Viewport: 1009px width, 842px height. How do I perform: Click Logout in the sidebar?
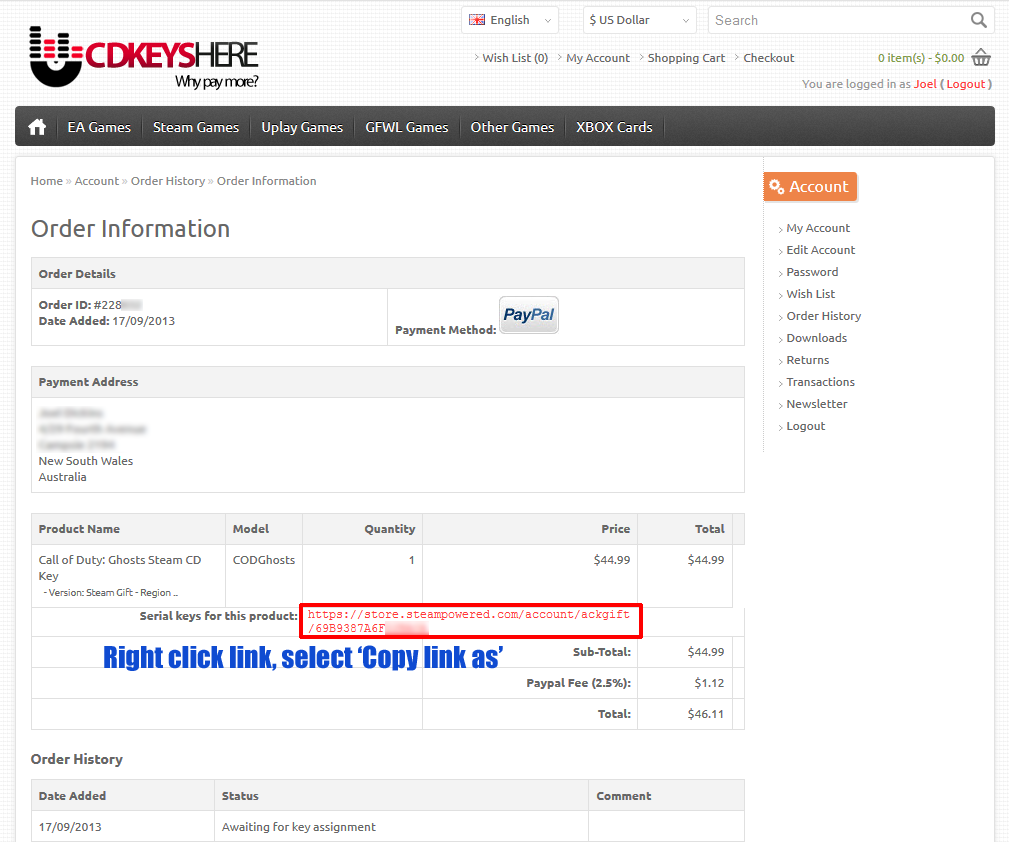(806, 426)
